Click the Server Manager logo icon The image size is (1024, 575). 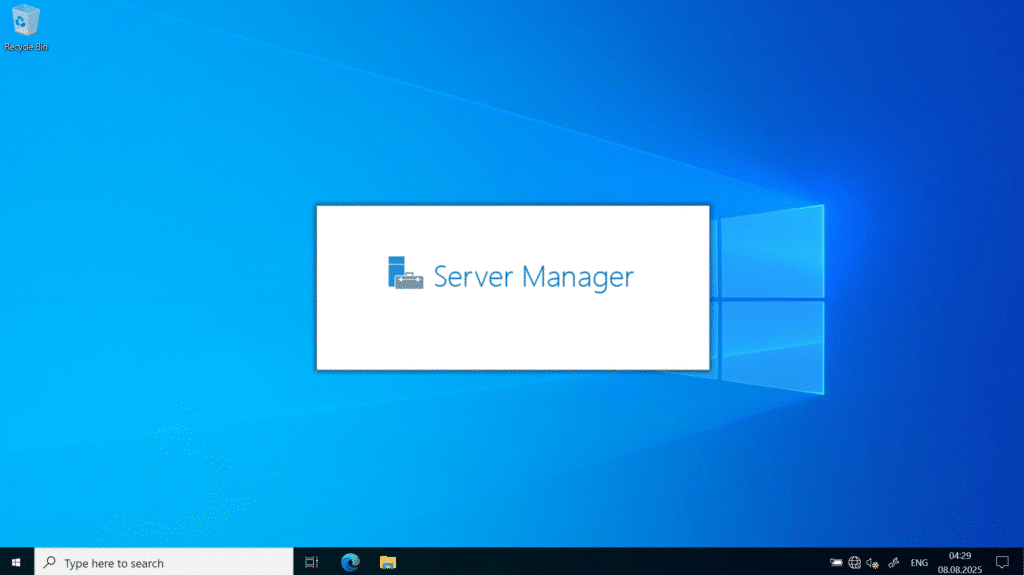405,273
